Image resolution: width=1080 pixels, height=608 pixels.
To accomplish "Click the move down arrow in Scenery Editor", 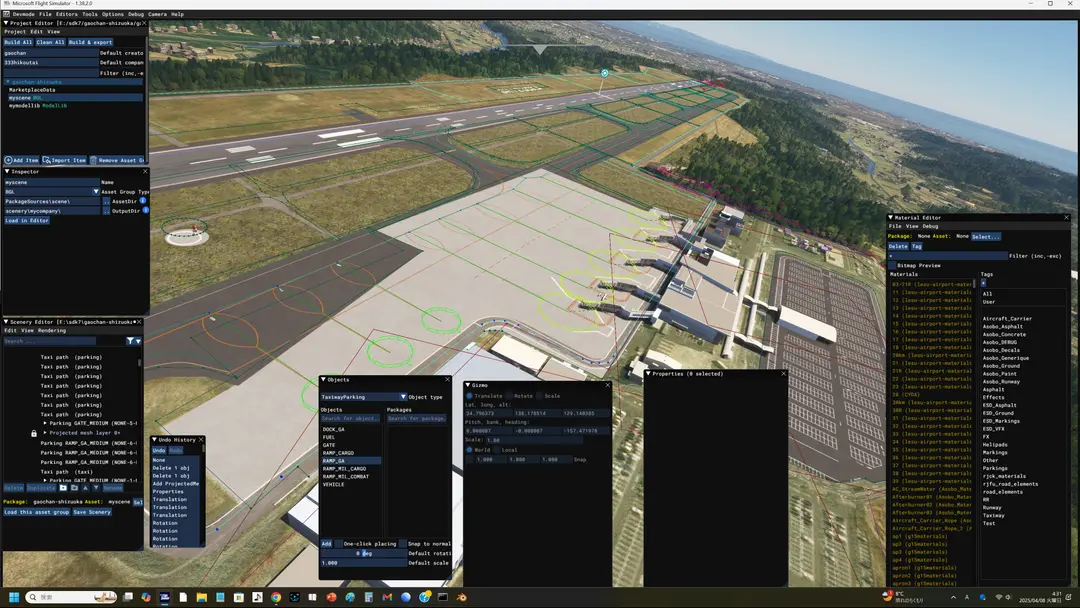I will point(96,488).
